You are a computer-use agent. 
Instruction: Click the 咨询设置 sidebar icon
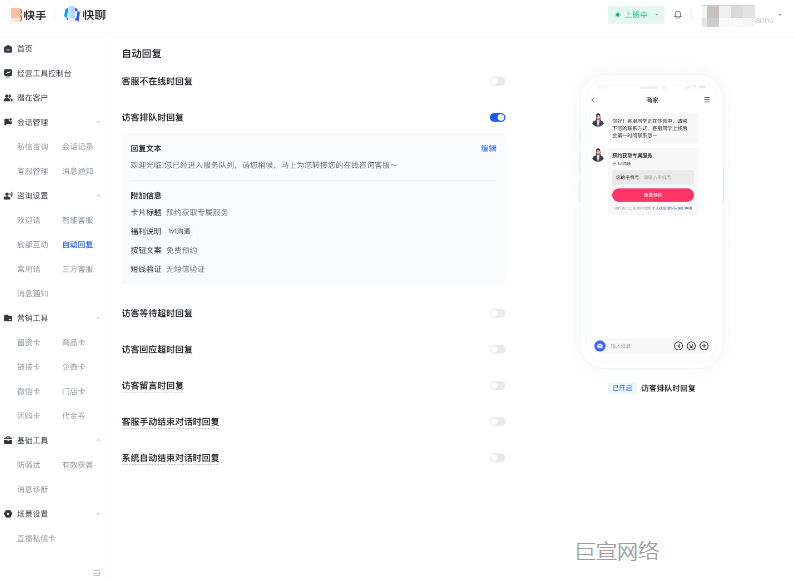point(8,196)
